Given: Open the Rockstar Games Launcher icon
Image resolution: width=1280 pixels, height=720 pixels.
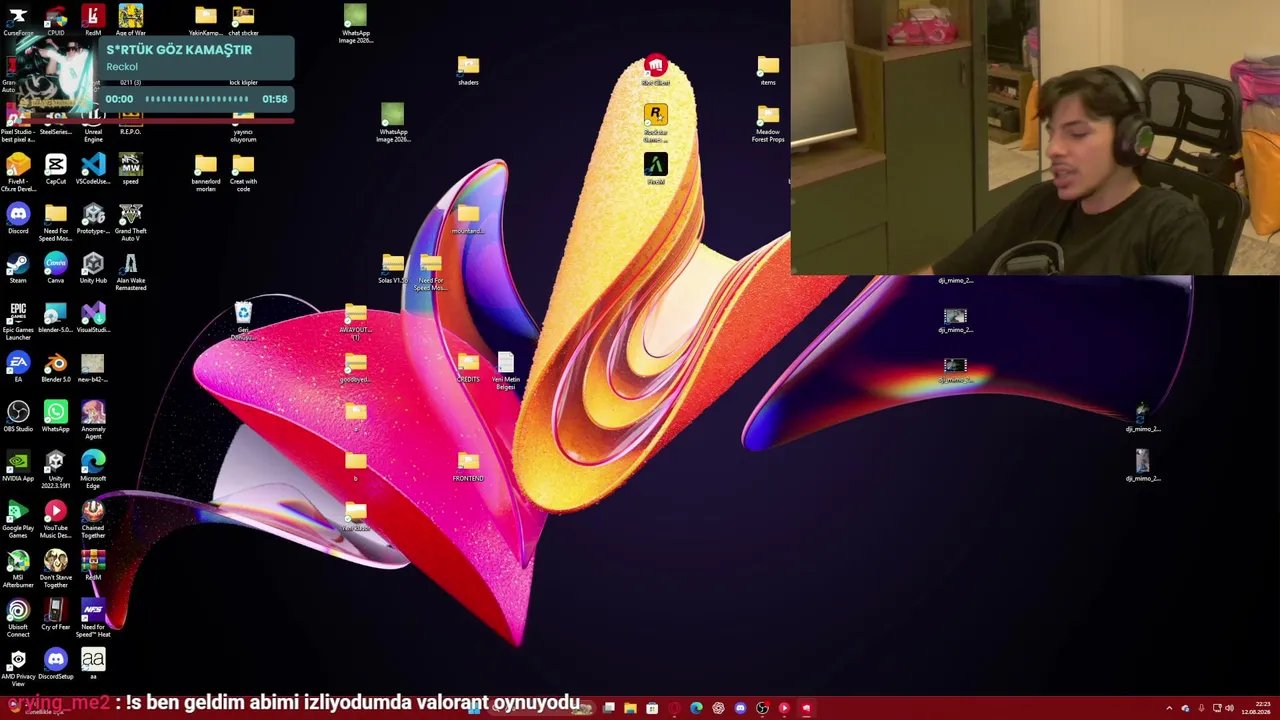Looking at the screenshot, I should (655, 123).
